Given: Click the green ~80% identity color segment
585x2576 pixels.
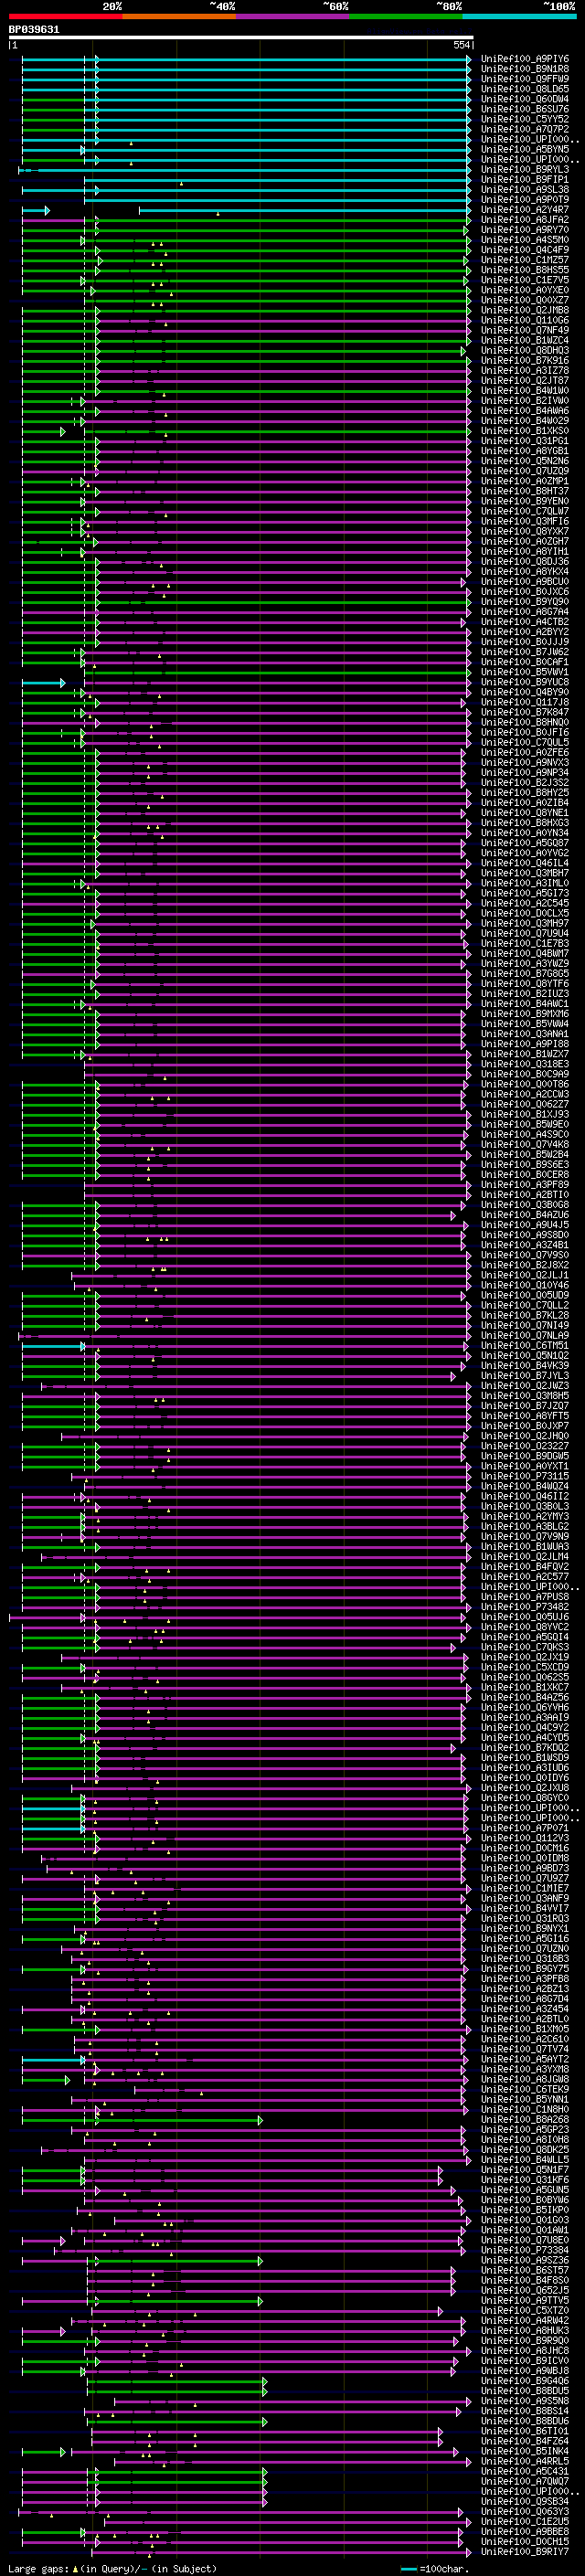Looking at the screenshot, I should click(x=406, y=16).
